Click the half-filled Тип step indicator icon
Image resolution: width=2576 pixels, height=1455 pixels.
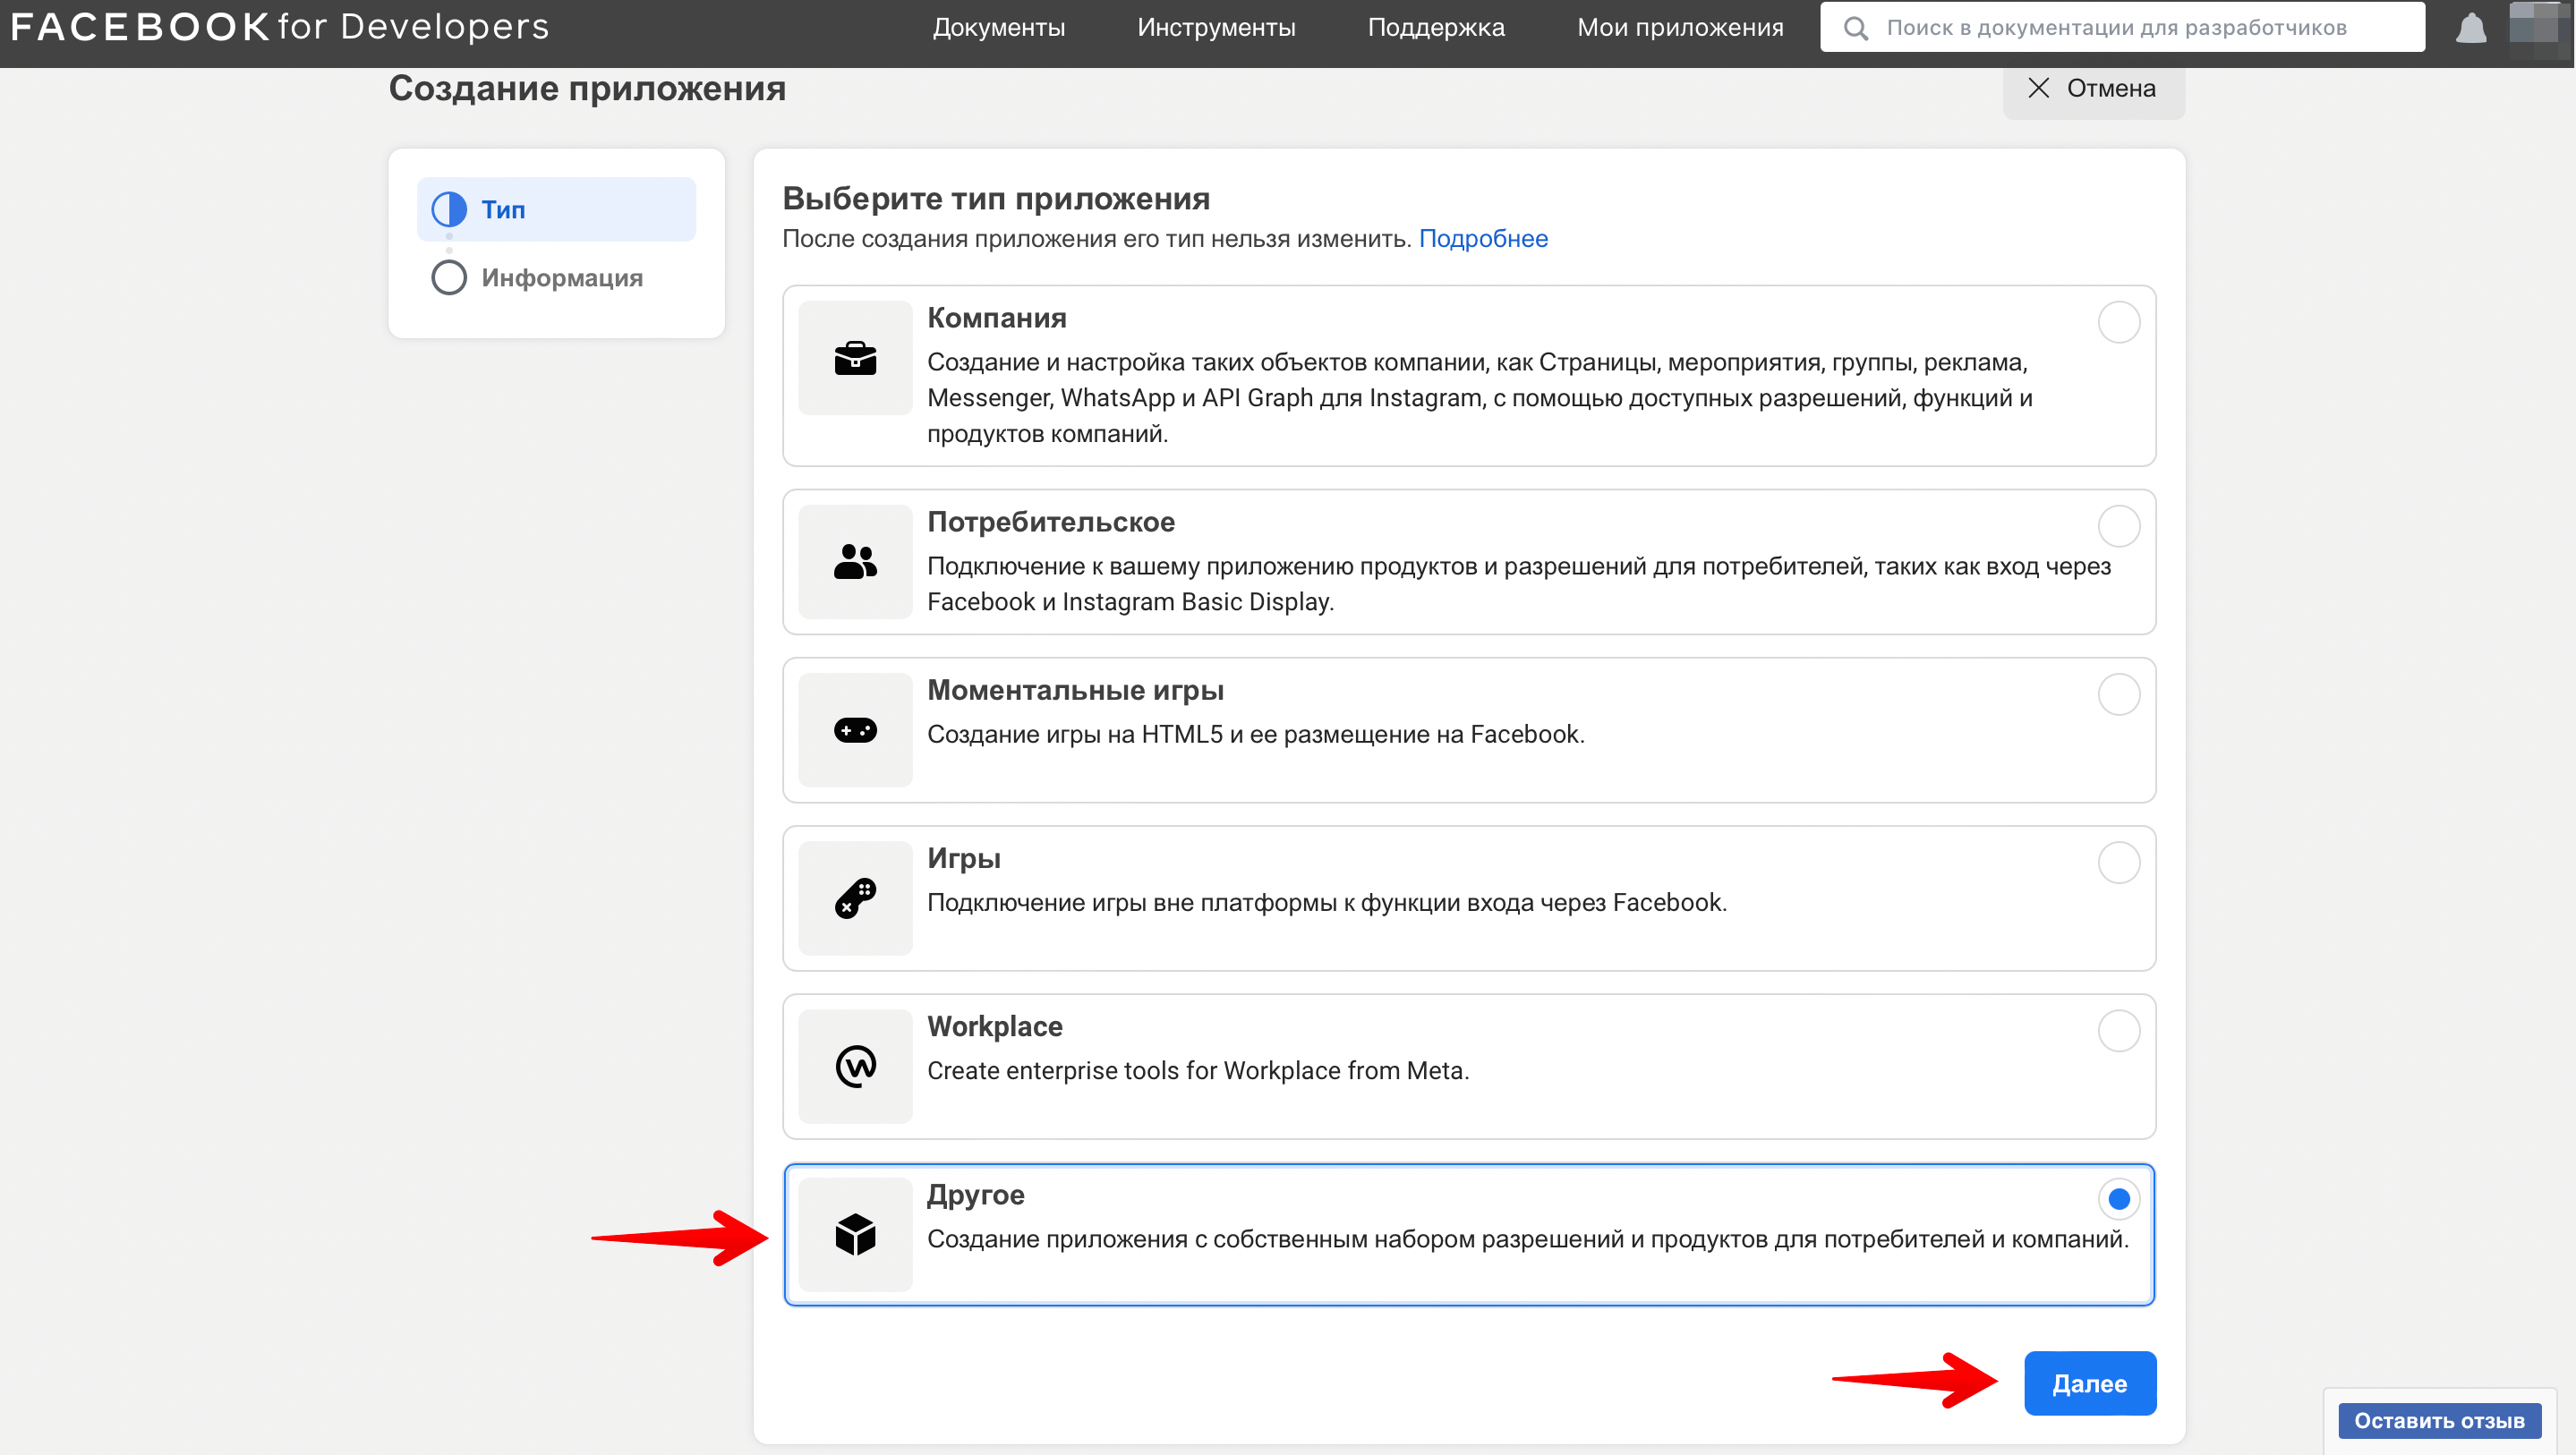tap(449, 209)
